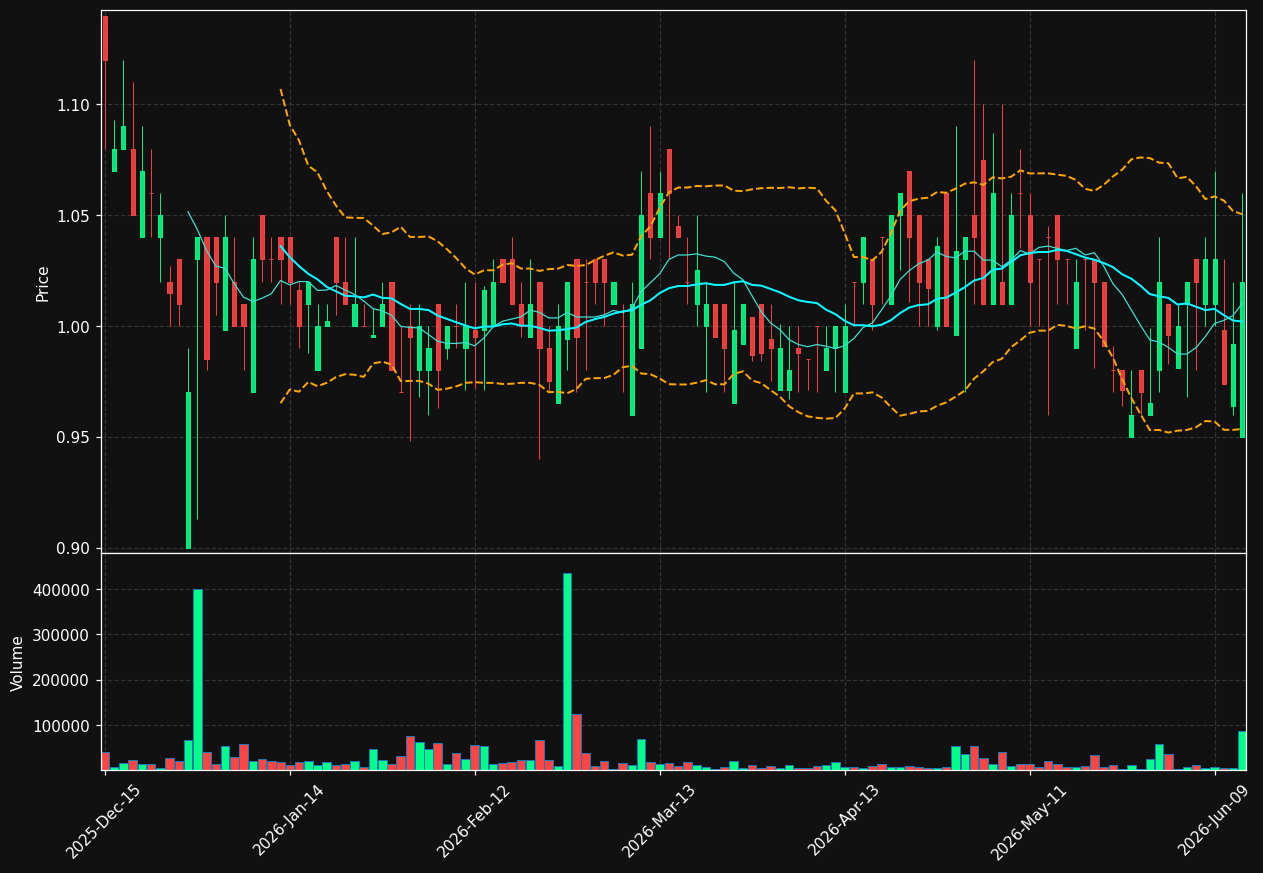Click the 1.00 price axis value
The image size is (1263, 873).
click(73, 327)
